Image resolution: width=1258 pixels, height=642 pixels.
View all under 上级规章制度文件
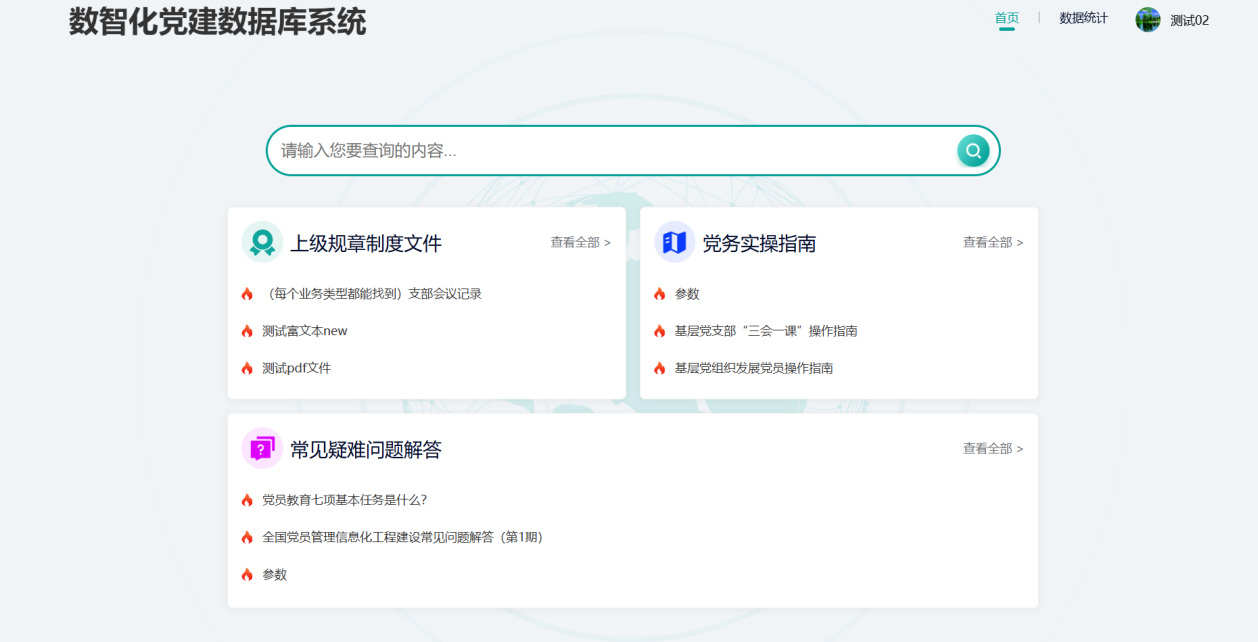(580, 242)
